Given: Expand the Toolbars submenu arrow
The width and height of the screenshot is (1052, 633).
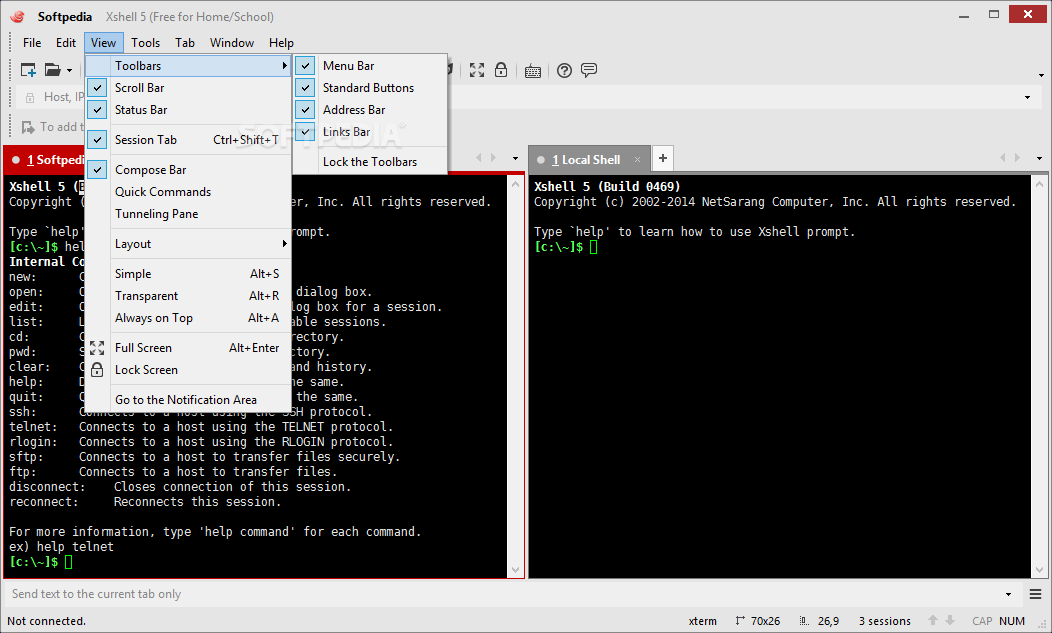Looking at the screenshot, I should pyautogui.click(x=284, y=66).
